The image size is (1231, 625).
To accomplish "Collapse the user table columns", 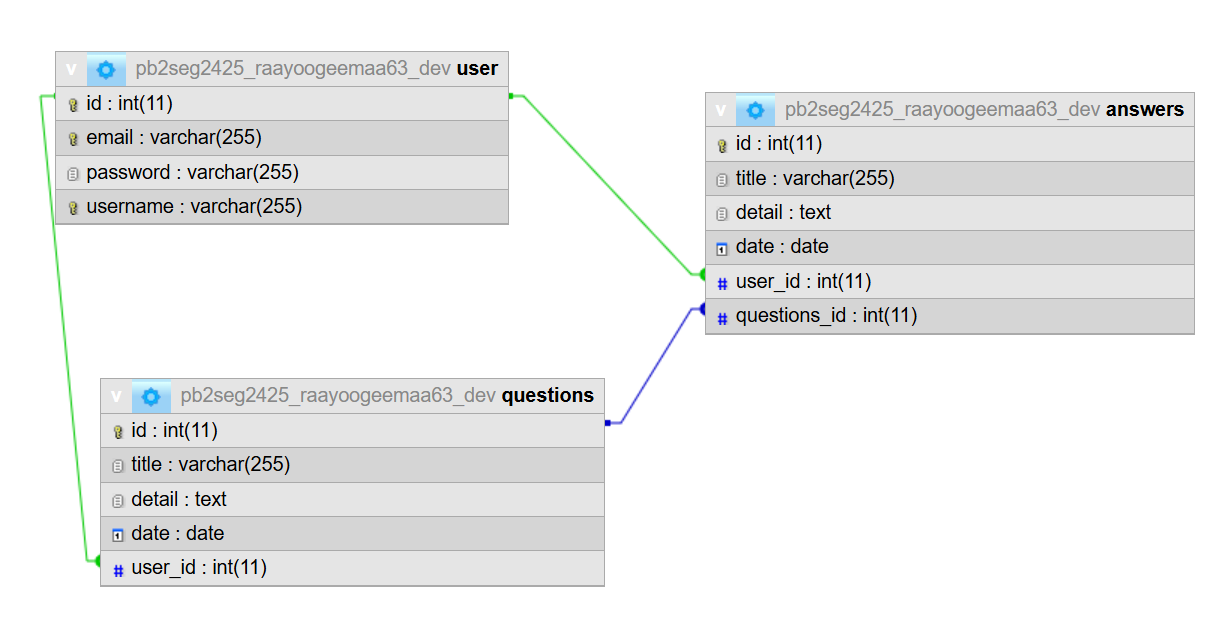I will tap(71, 69).
